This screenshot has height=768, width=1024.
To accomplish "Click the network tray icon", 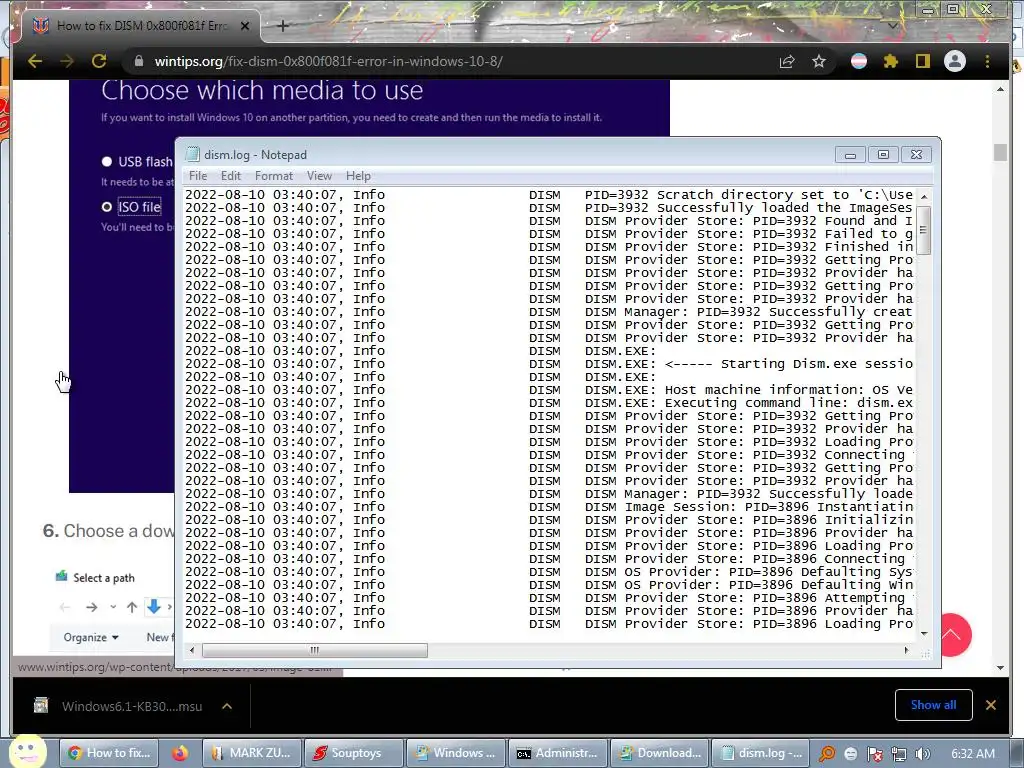I will click(899, 754).
